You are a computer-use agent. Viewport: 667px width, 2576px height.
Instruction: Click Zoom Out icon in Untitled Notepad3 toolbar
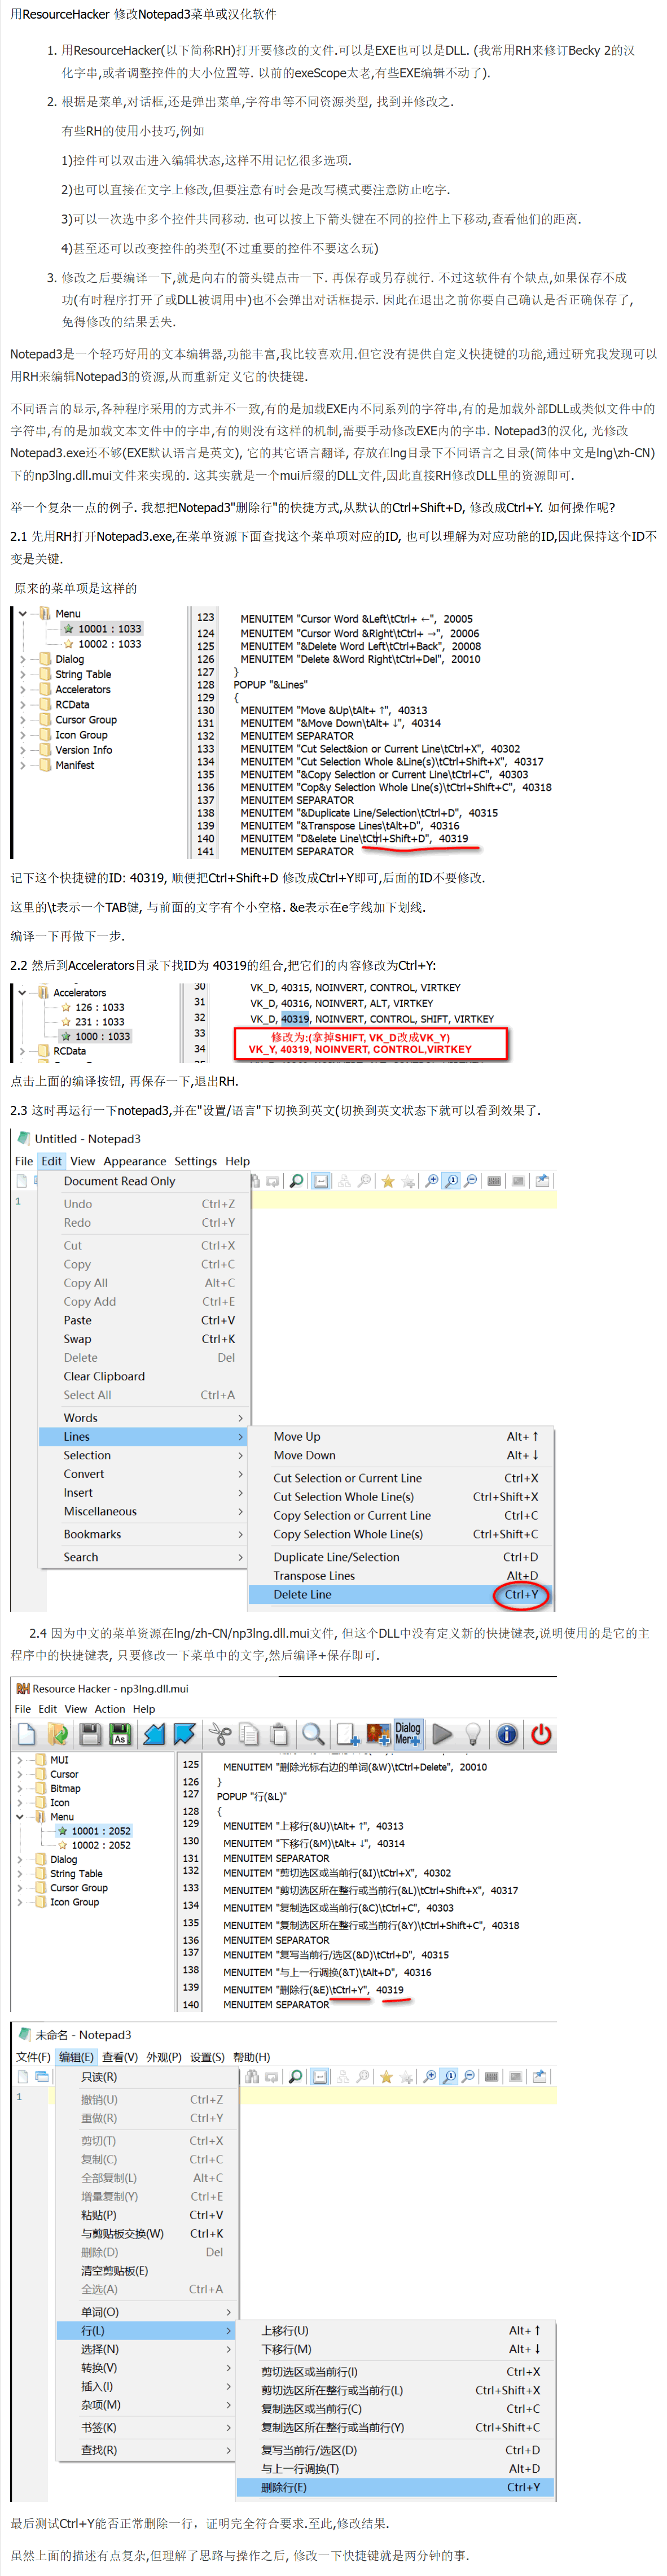(470, 1181)
